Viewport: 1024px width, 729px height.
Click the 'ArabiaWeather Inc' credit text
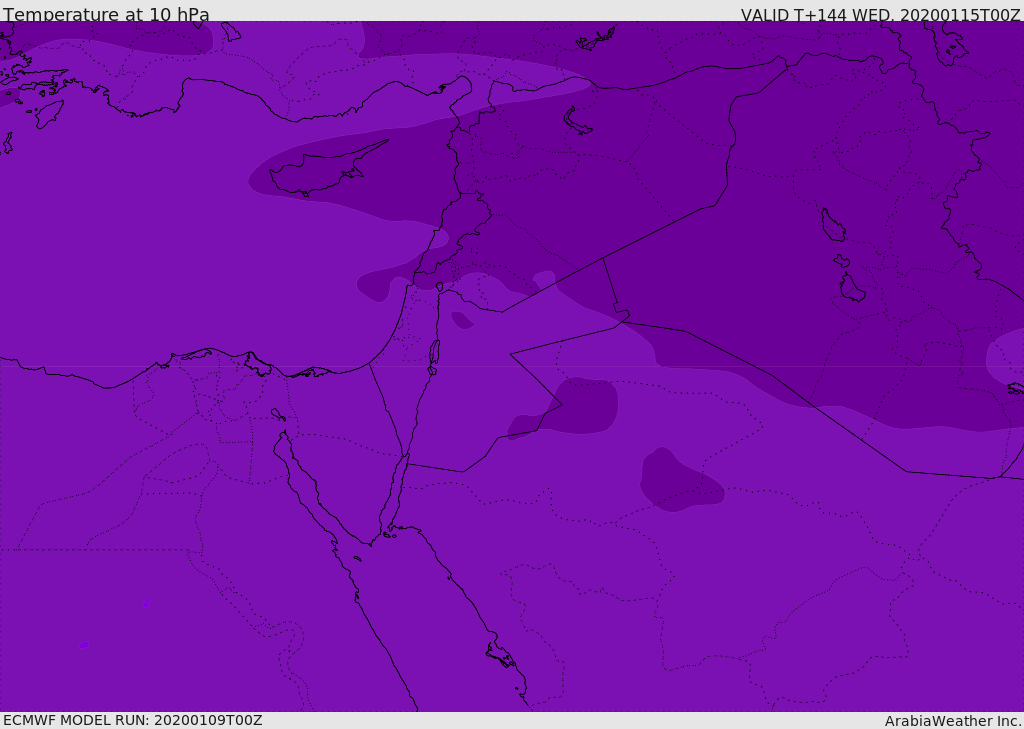click(952, 721)
